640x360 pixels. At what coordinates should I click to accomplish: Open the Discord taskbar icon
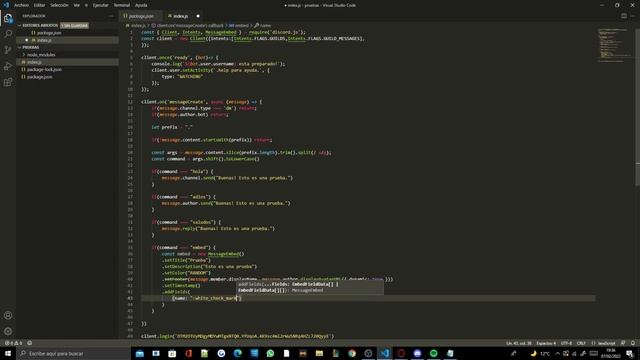[x=417, y=353]
